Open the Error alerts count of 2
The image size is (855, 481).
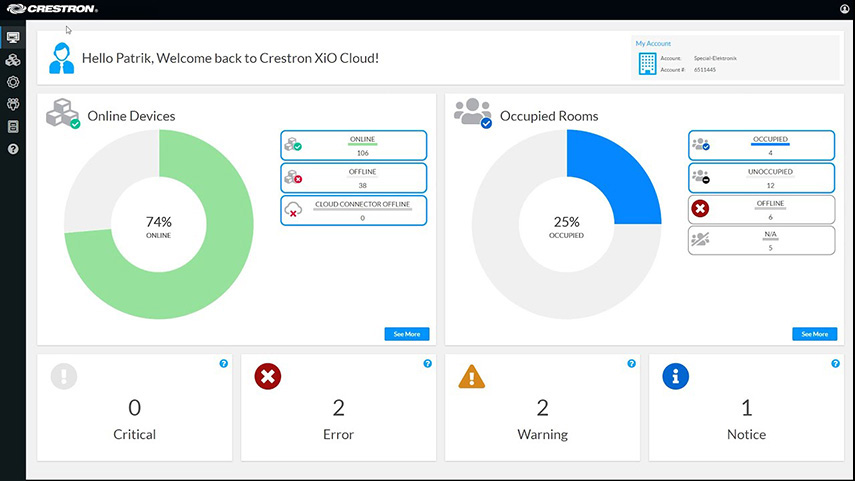(x=338, y=407)
